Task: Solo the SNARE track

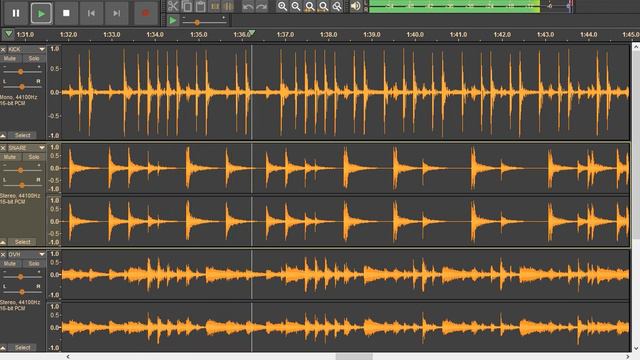Action: [33, 157]
